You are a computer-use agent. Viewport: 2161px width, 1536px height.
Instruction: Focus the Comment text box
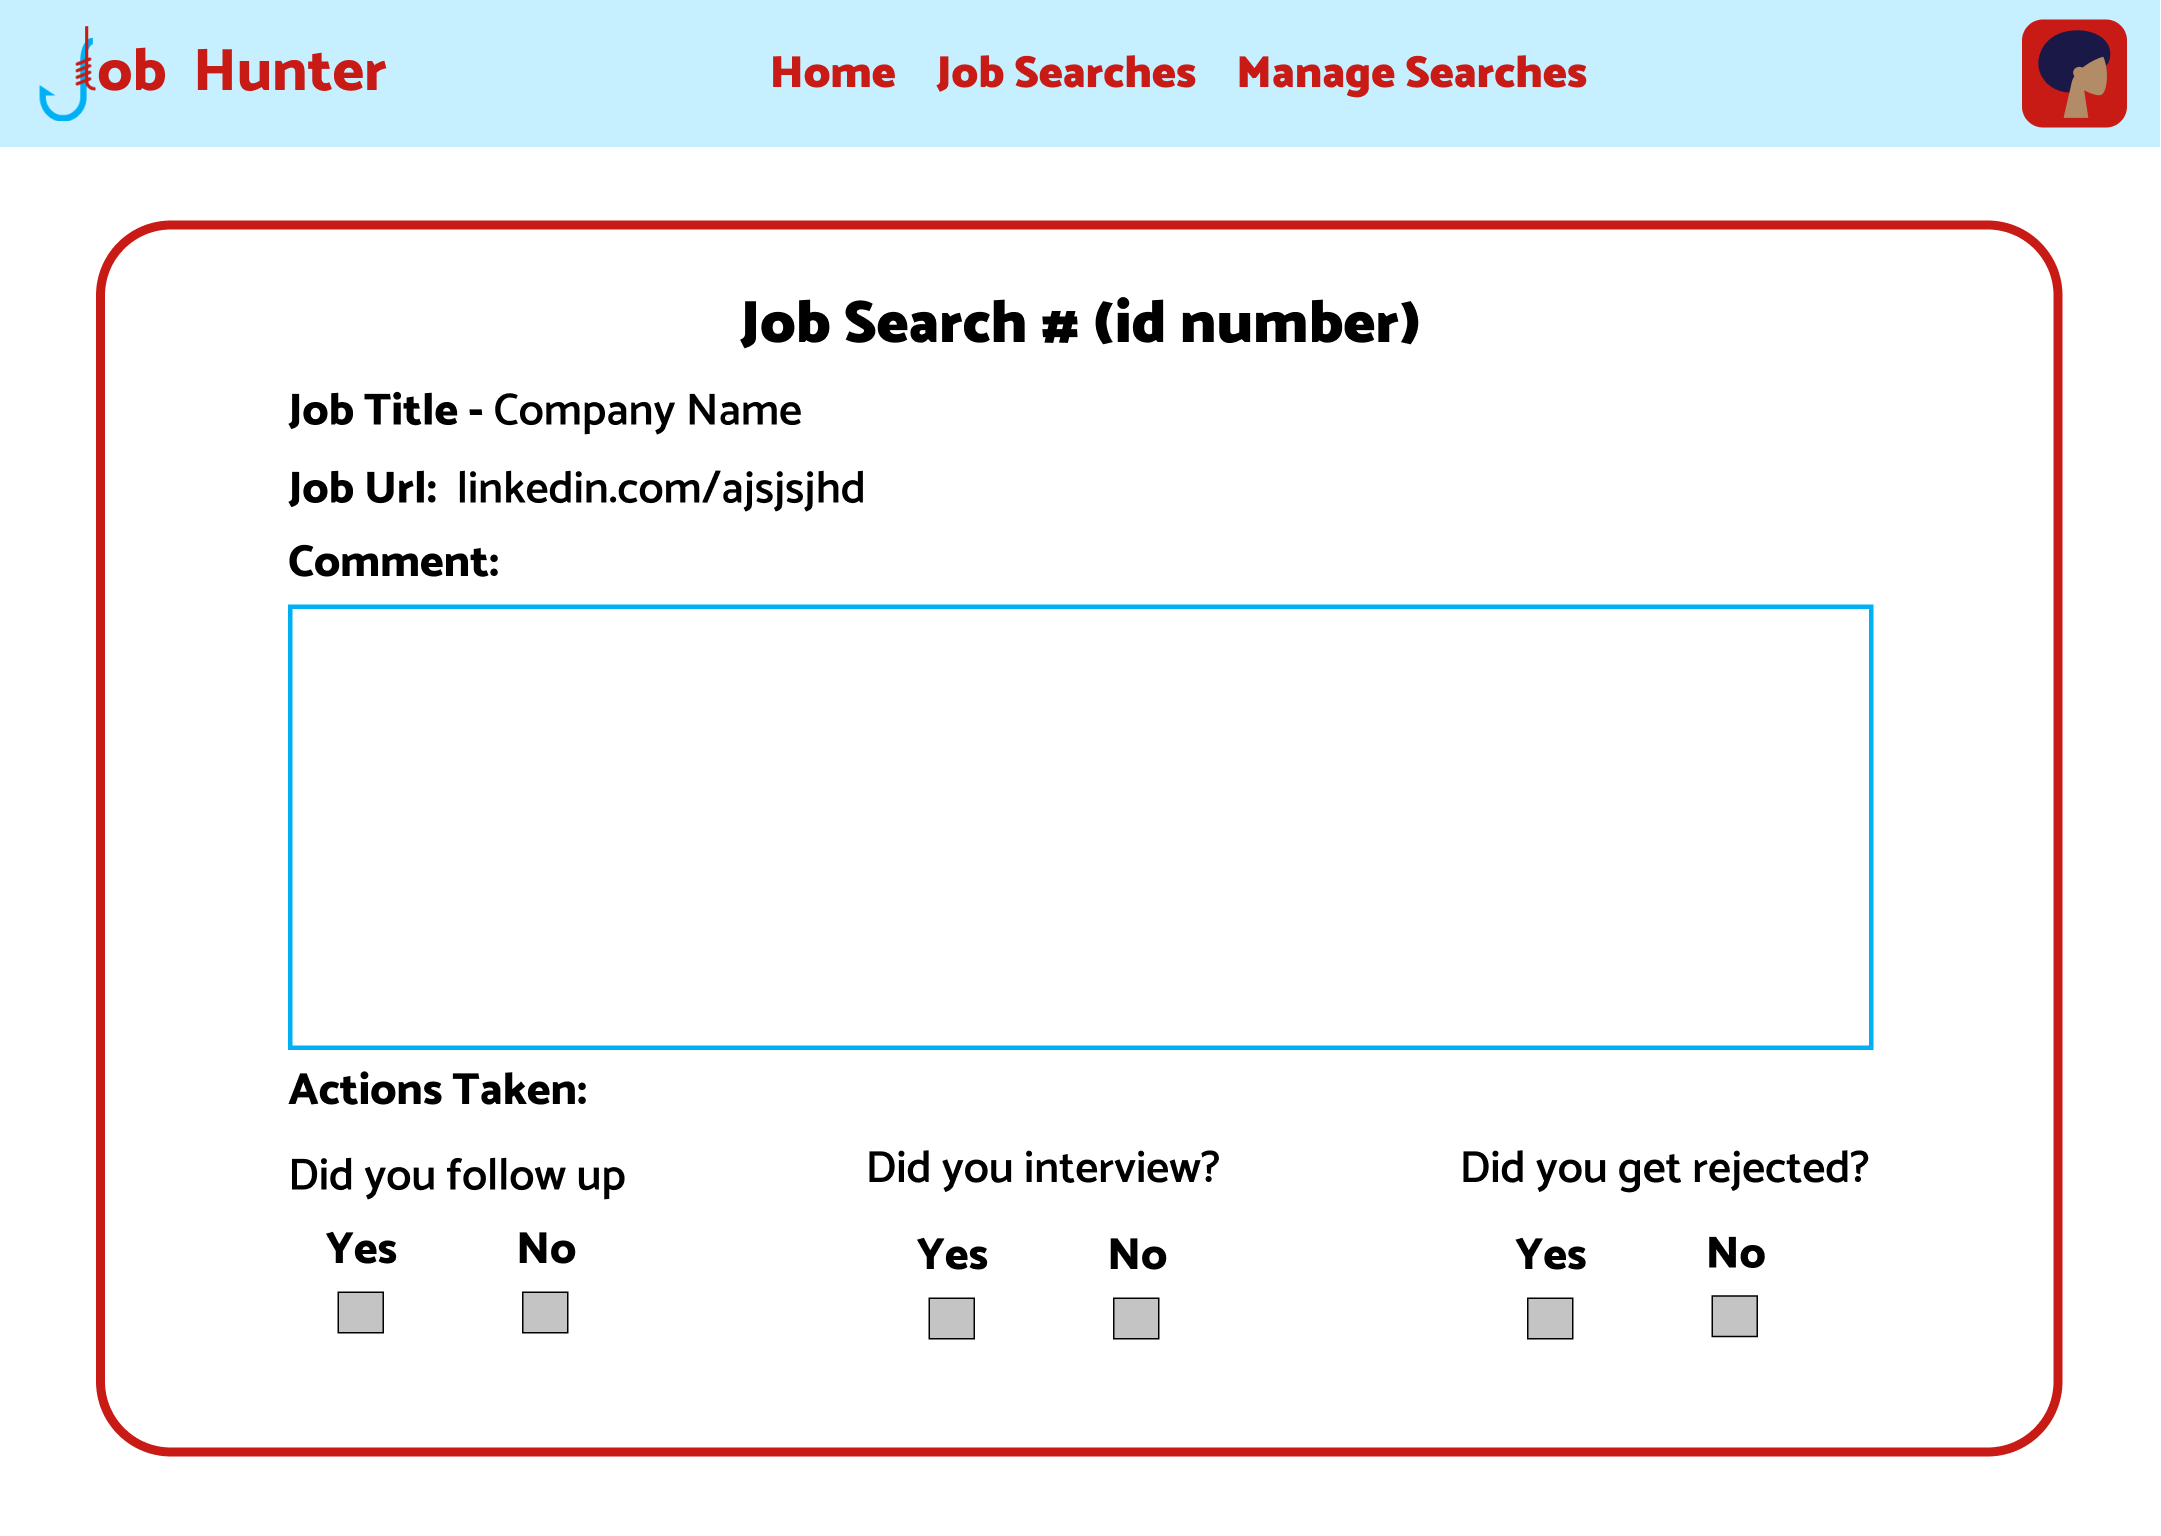click(x=1079, y=826)
